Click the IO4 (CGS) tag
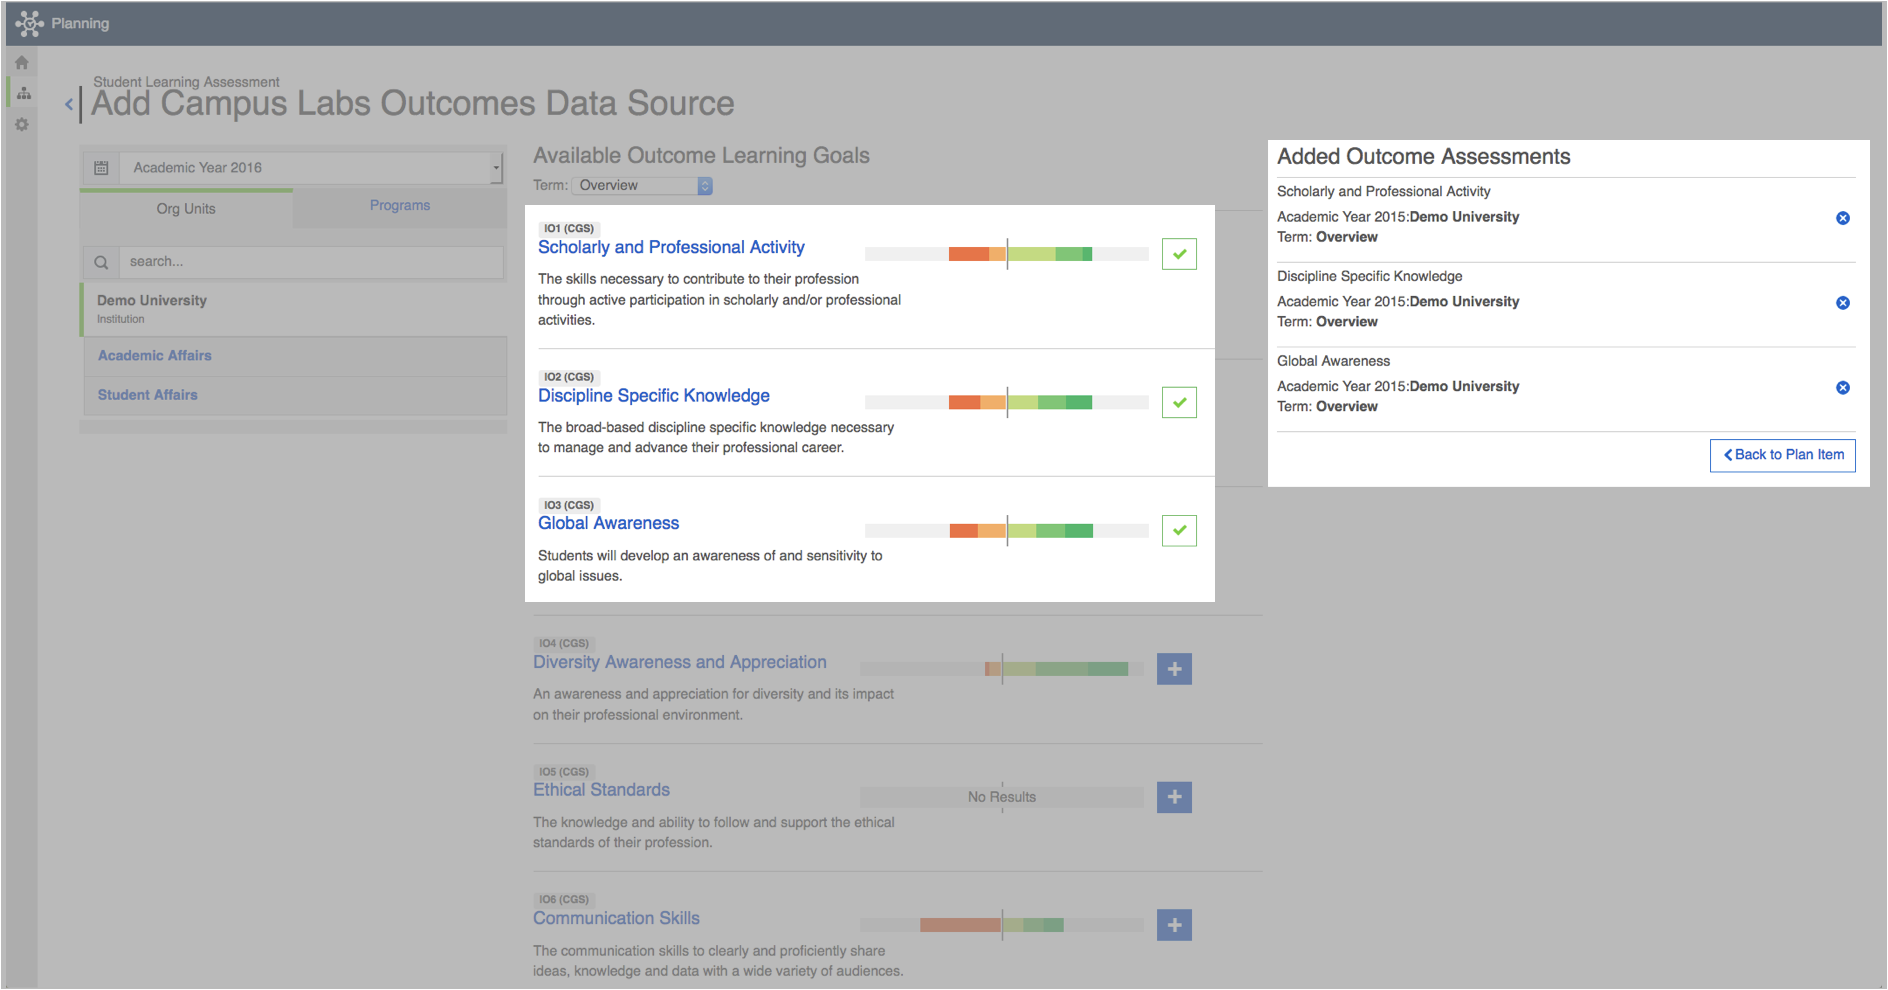The height and width of the screenshot is (990, 1888). (563, 643)
